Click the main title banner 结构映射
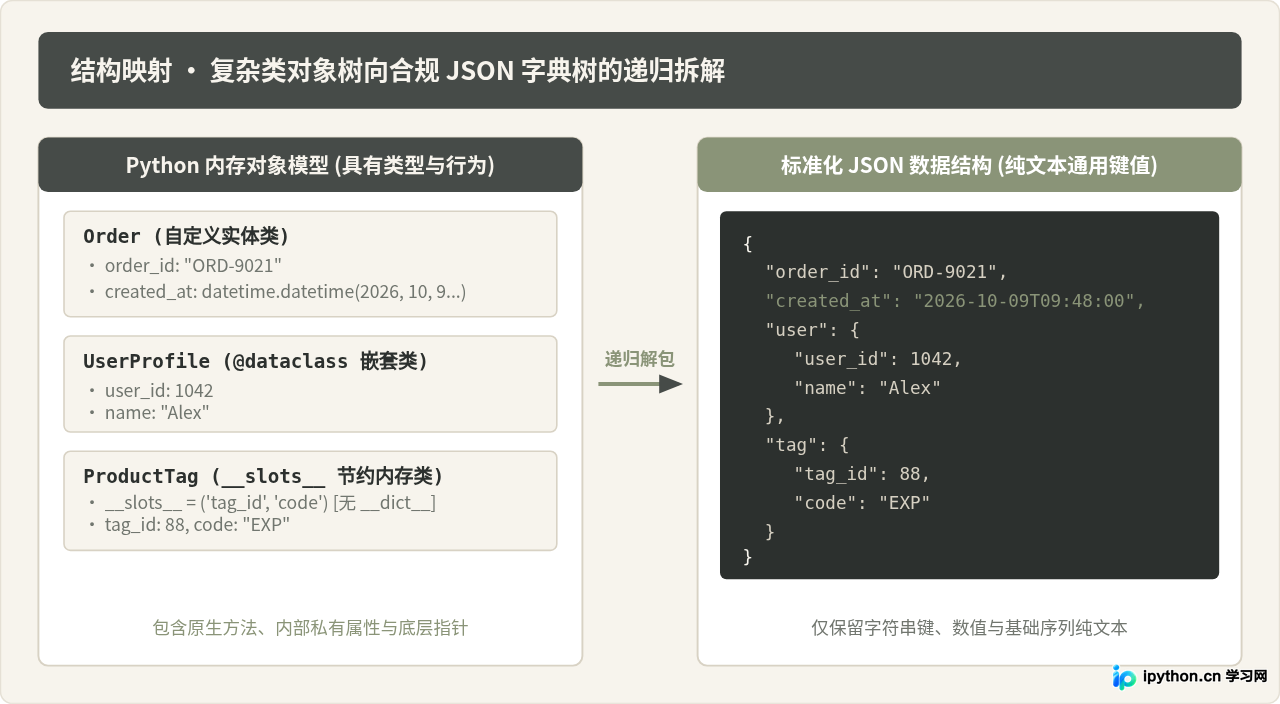Viewport: 1280px width, 704px height. click(x=640, y=70)
